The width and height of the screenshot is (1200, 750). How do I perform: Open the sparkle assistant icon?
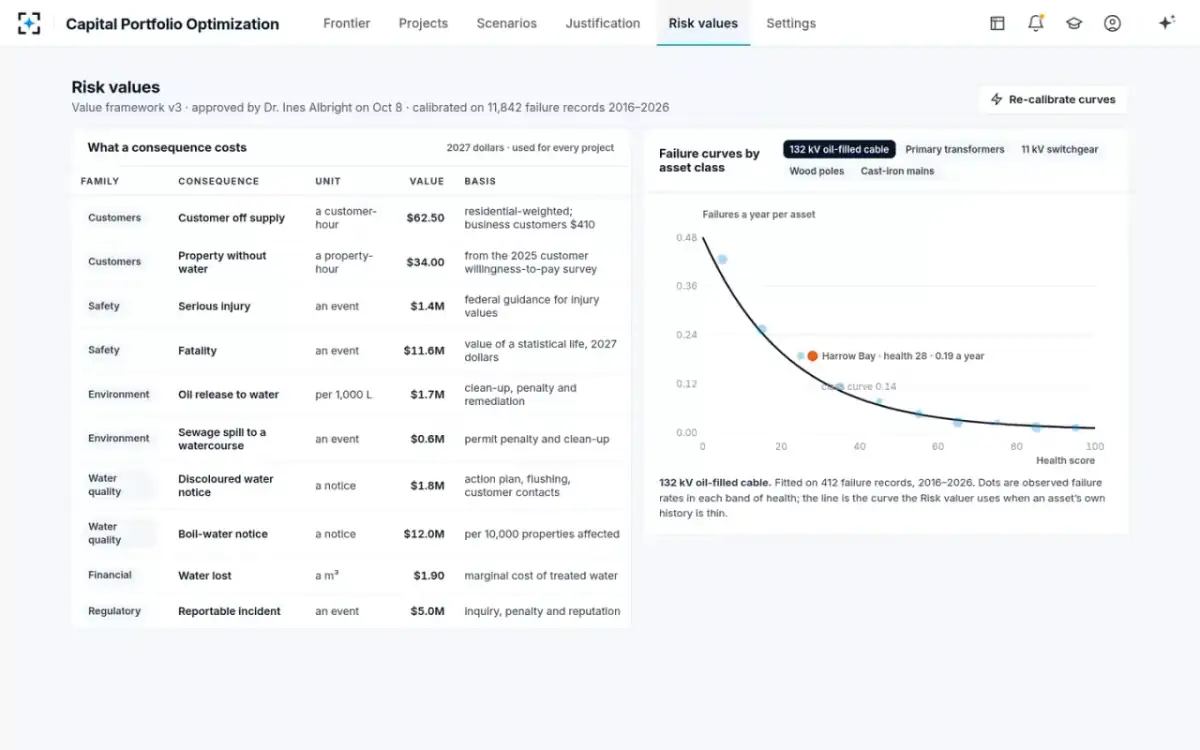[x=1166, y=23]
